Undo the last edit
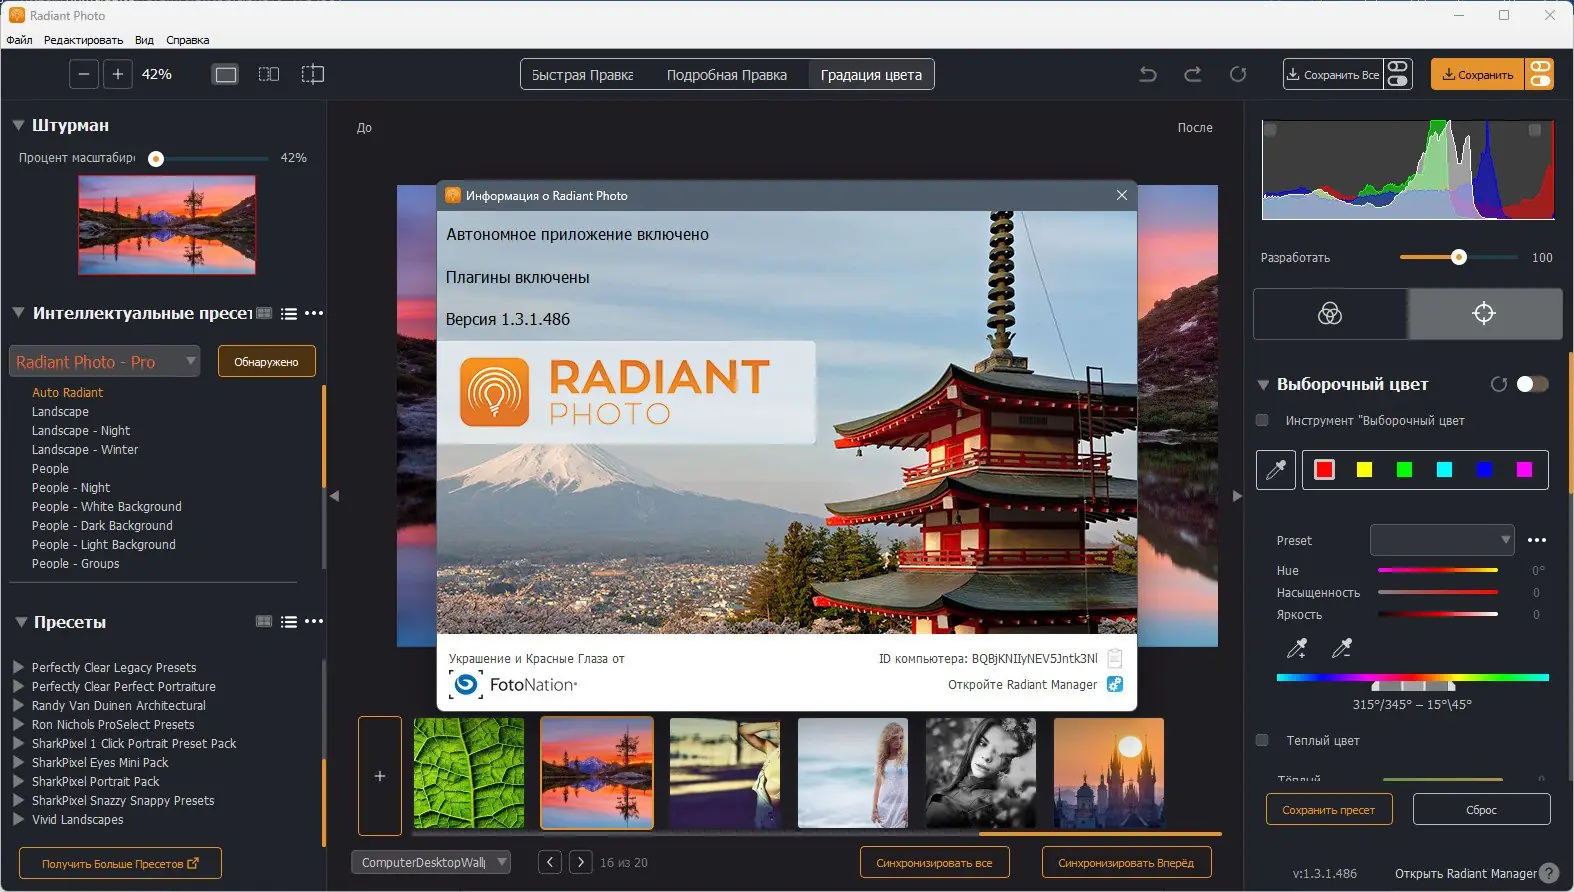The image size is (1574, 892). pyautogui.click(x=1148, y=74)
